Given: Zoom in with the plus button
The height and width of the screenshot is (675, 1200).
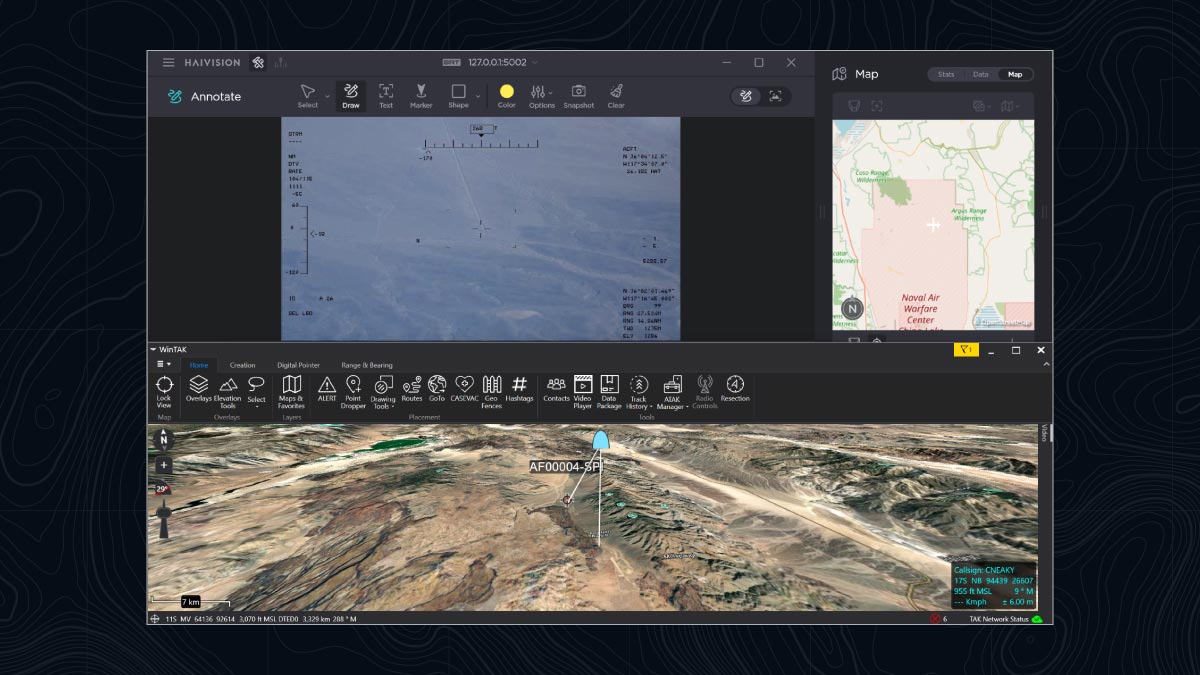Looking at the screenshot, I should coord(164,465).
